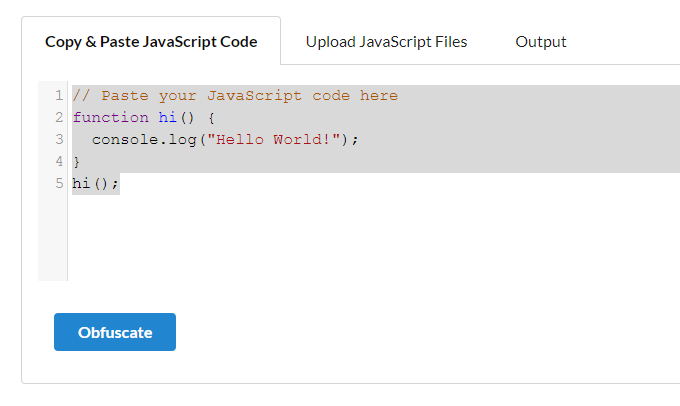The width and height of the screenshot is (680, 406).
Task: Click line number 2 in the gutter
Action: tap(59, 118)
